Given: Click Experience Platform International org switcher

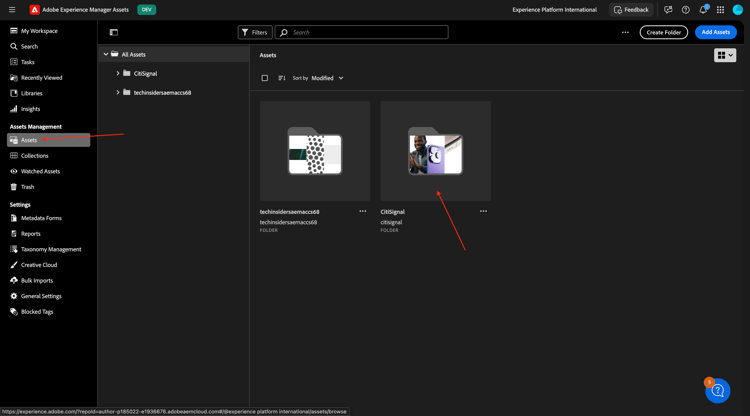Looking at the screenshot, I should pos(554,10).
